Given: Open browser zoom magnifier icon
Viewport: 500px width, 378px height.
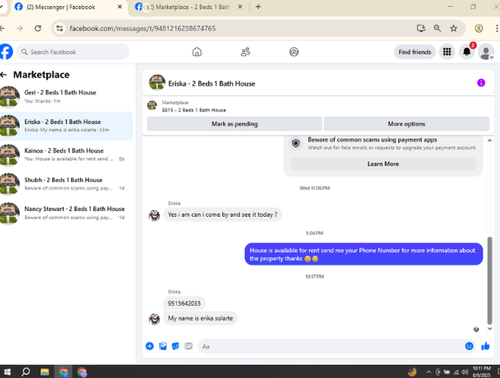Looking at the screenshot, I should (x=437, y=28).
